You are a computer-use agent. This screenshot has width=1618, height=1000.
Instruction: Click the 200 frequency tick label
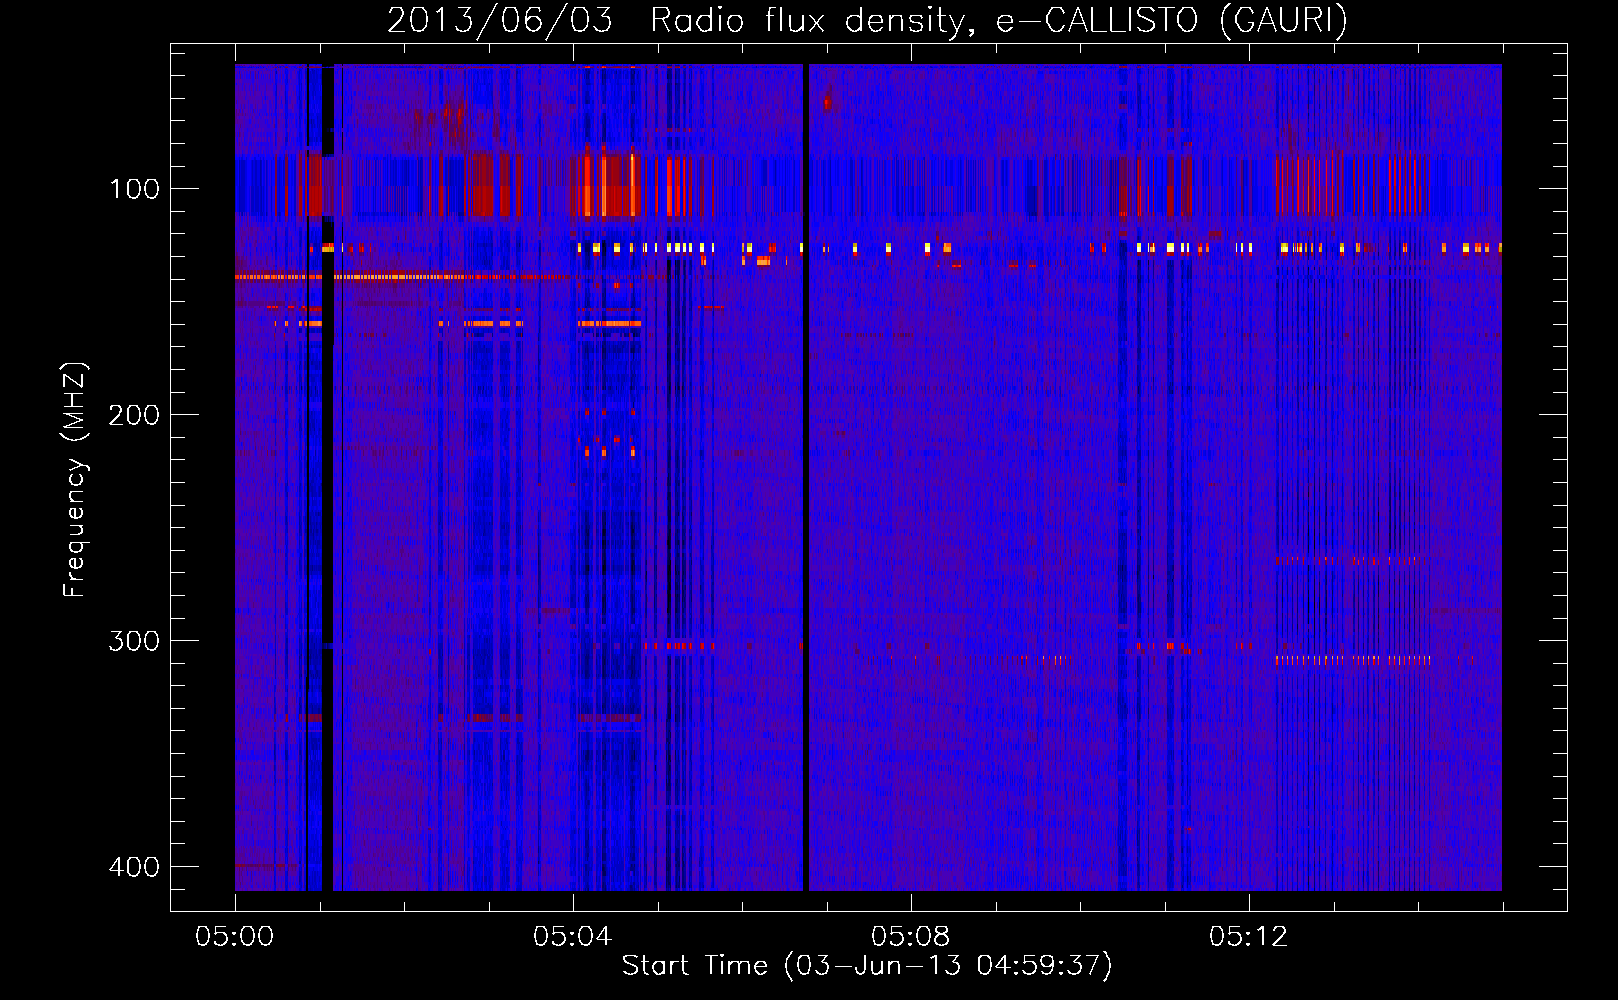[134, 415]
